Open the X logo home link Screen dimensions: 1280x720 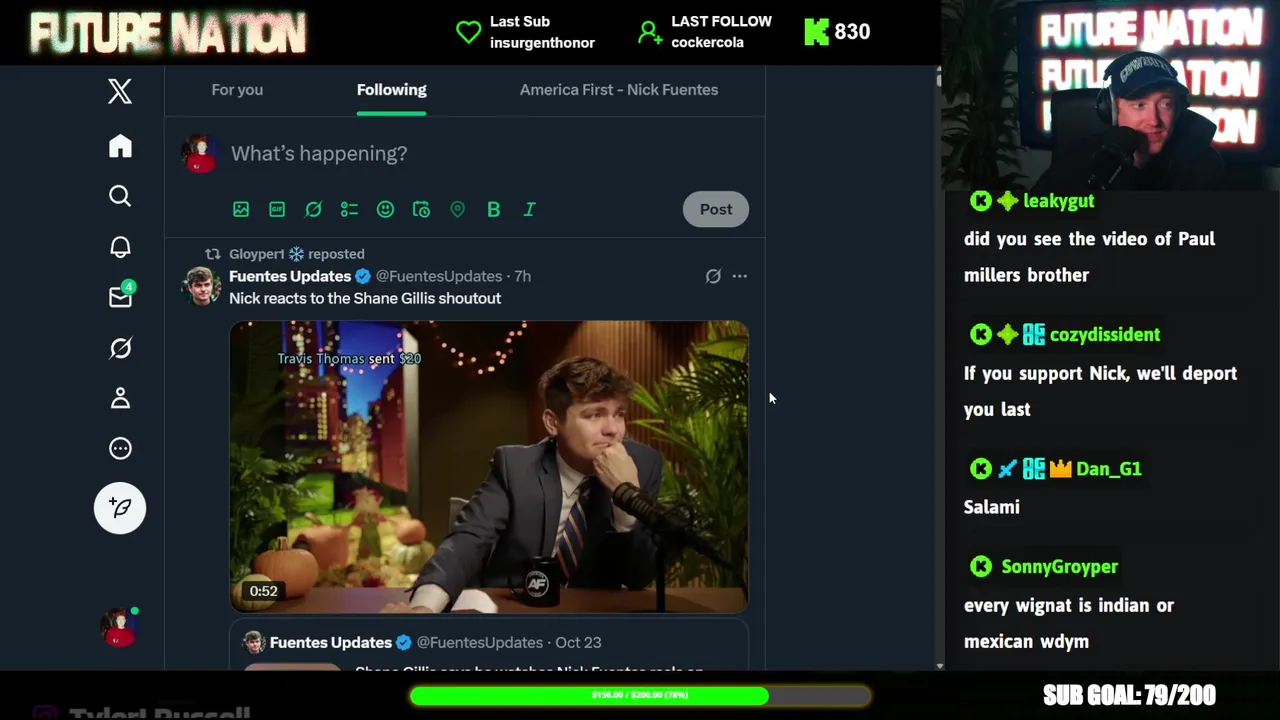click(x=120, y=91)
